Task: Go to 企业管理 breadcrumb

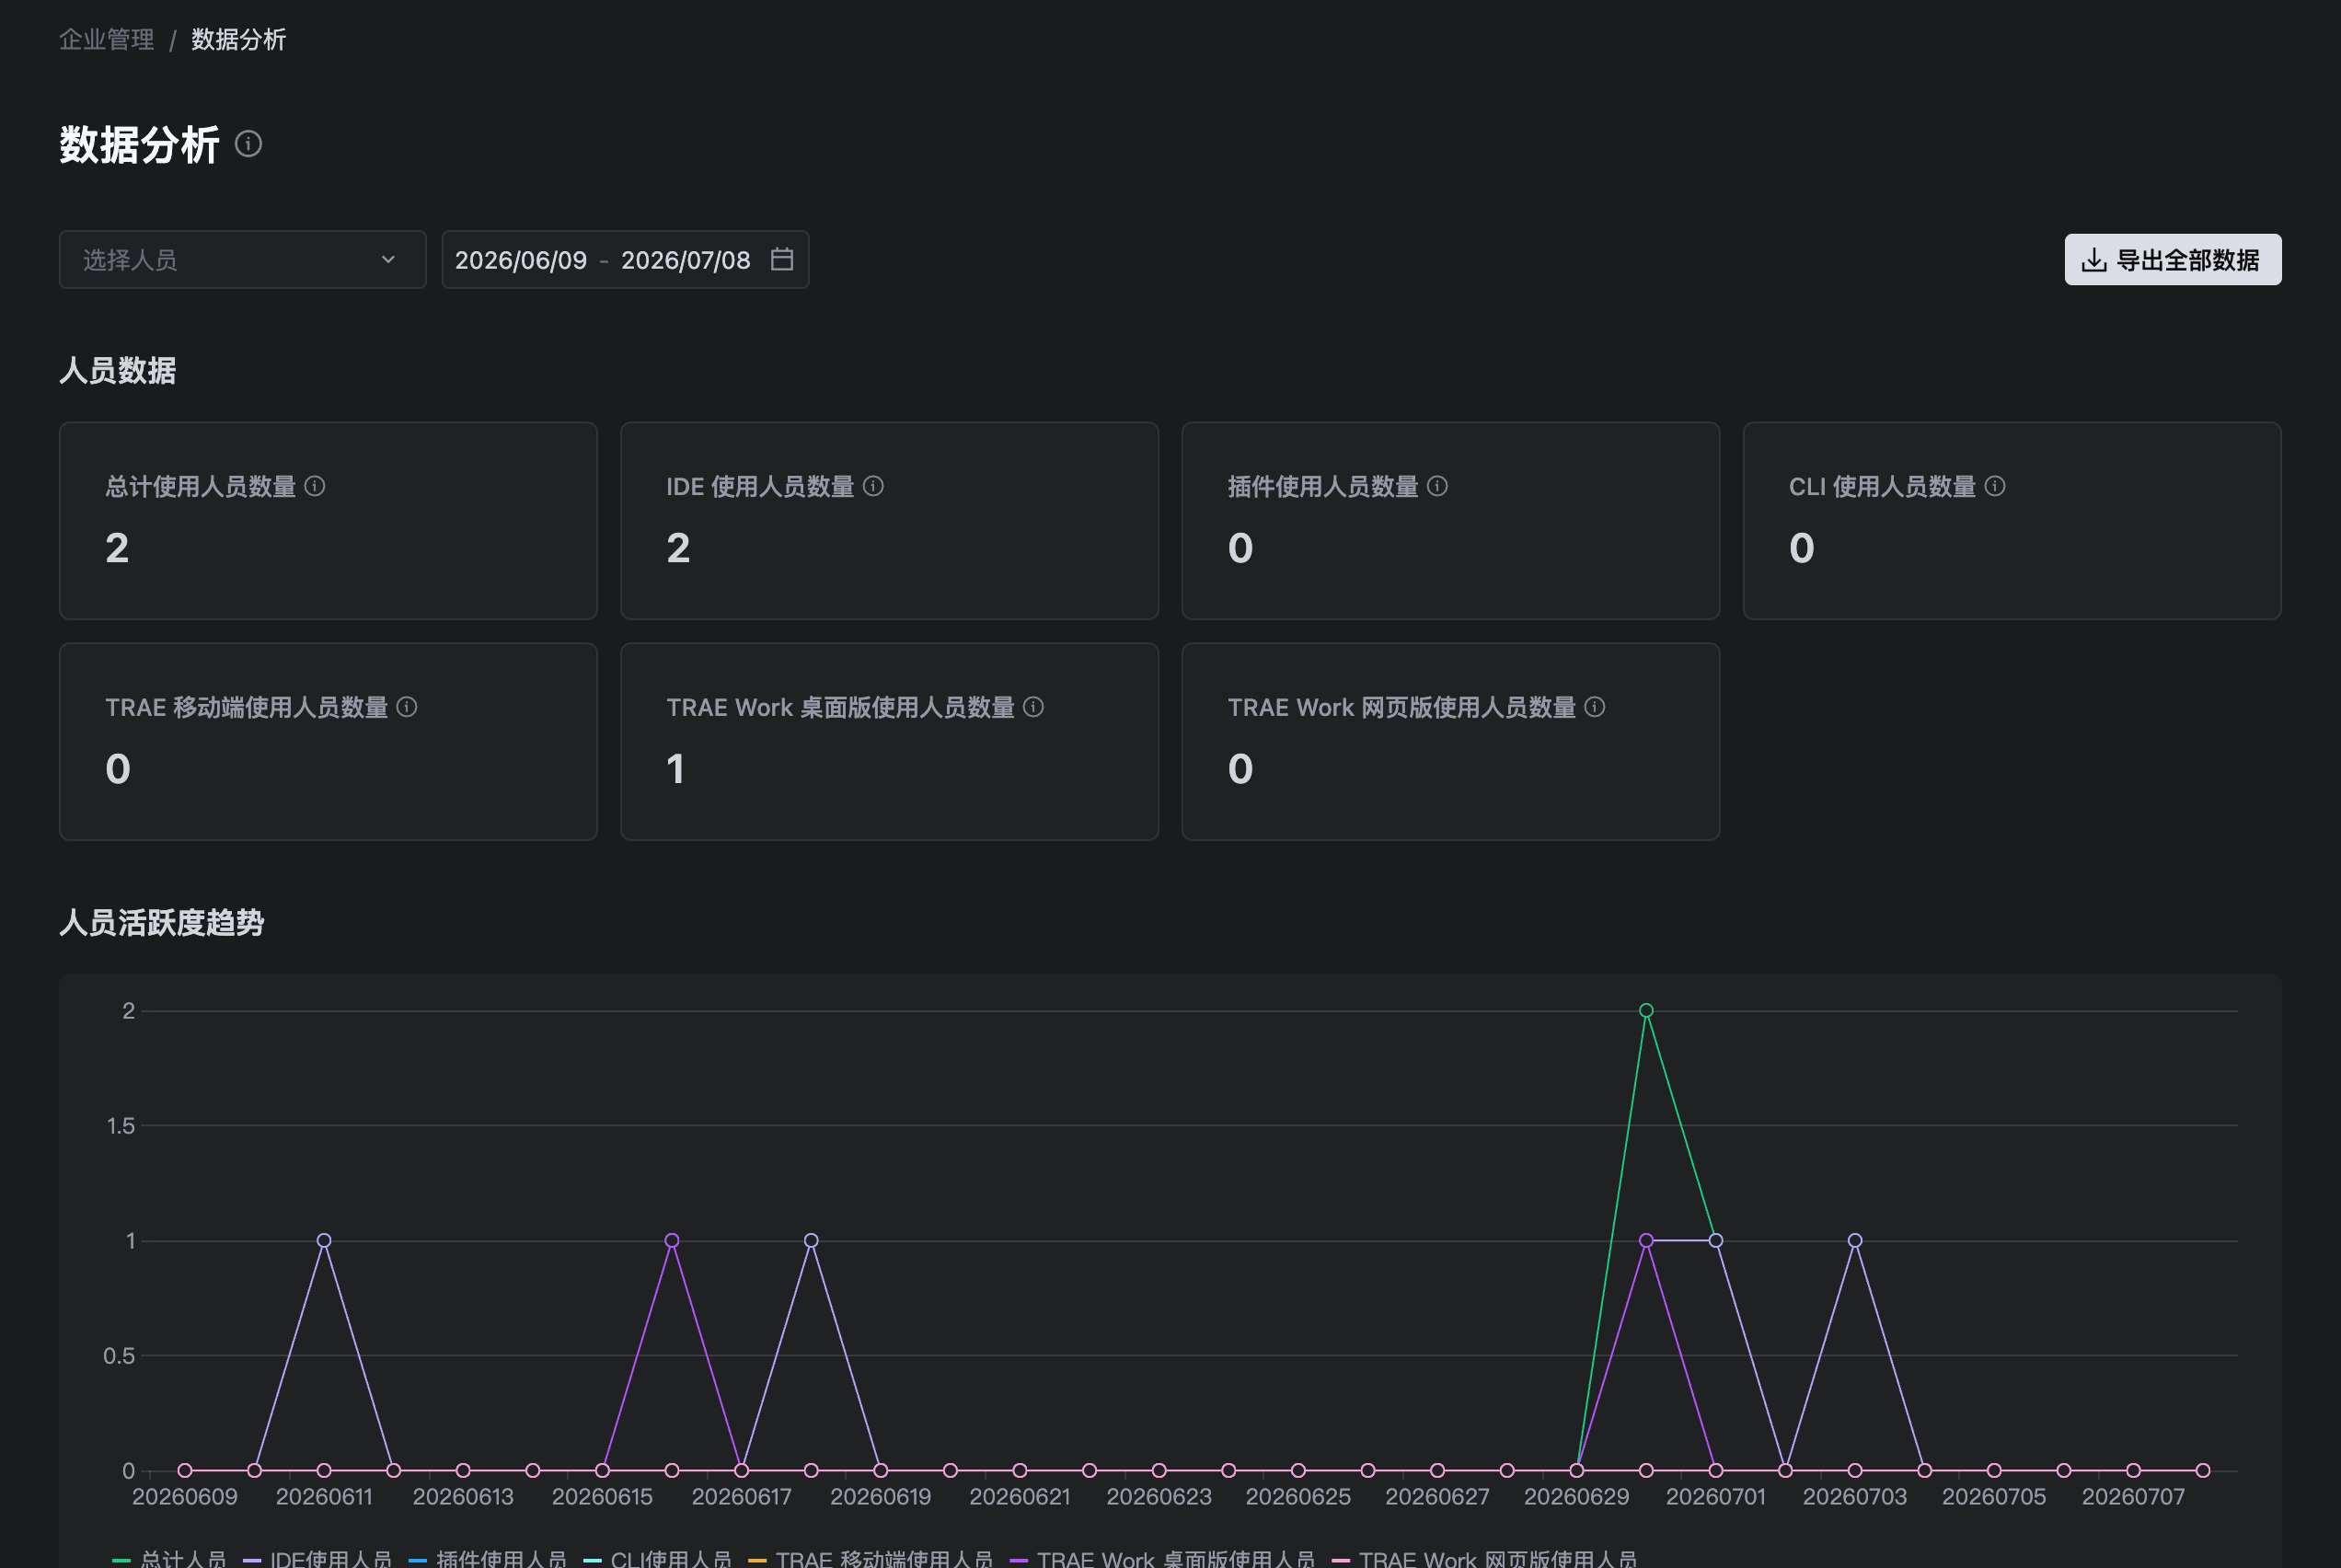Action: pyautogui.click(x=106, y=39)
